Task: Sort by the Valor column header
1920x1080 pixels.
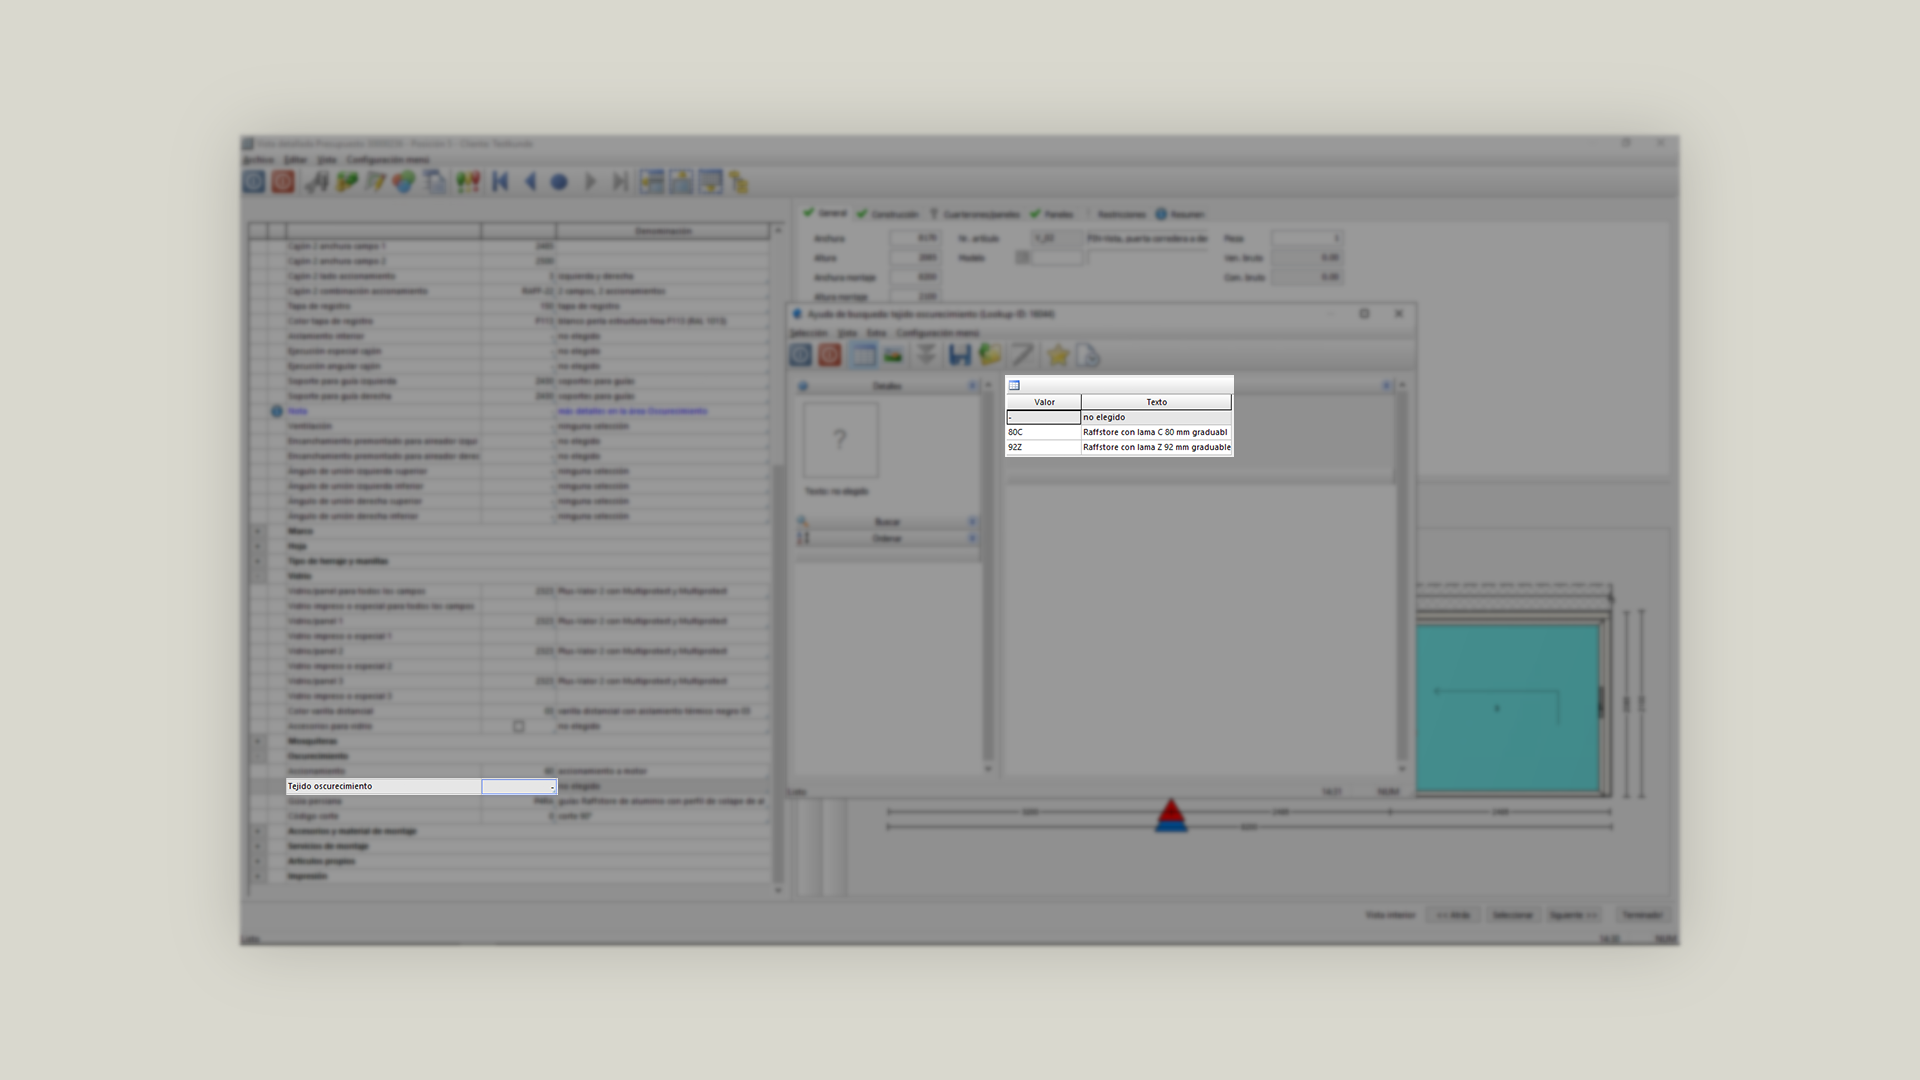Action: click(1044, 402)
